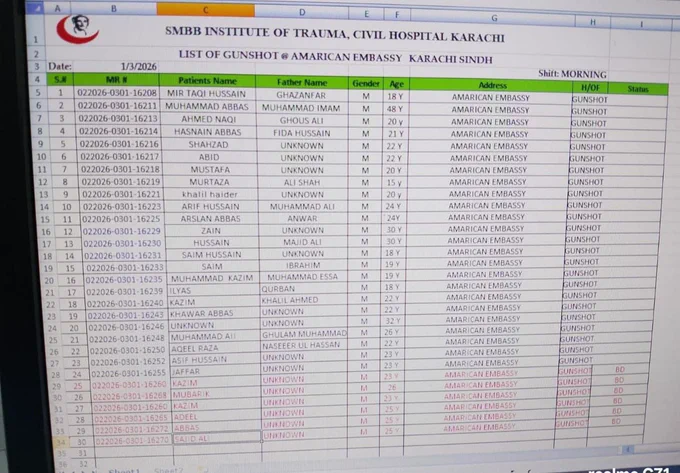Click the hospital crescent logo image
This screenshot has height=473, width=680.
pyautogui.click(x=78, y=29)
